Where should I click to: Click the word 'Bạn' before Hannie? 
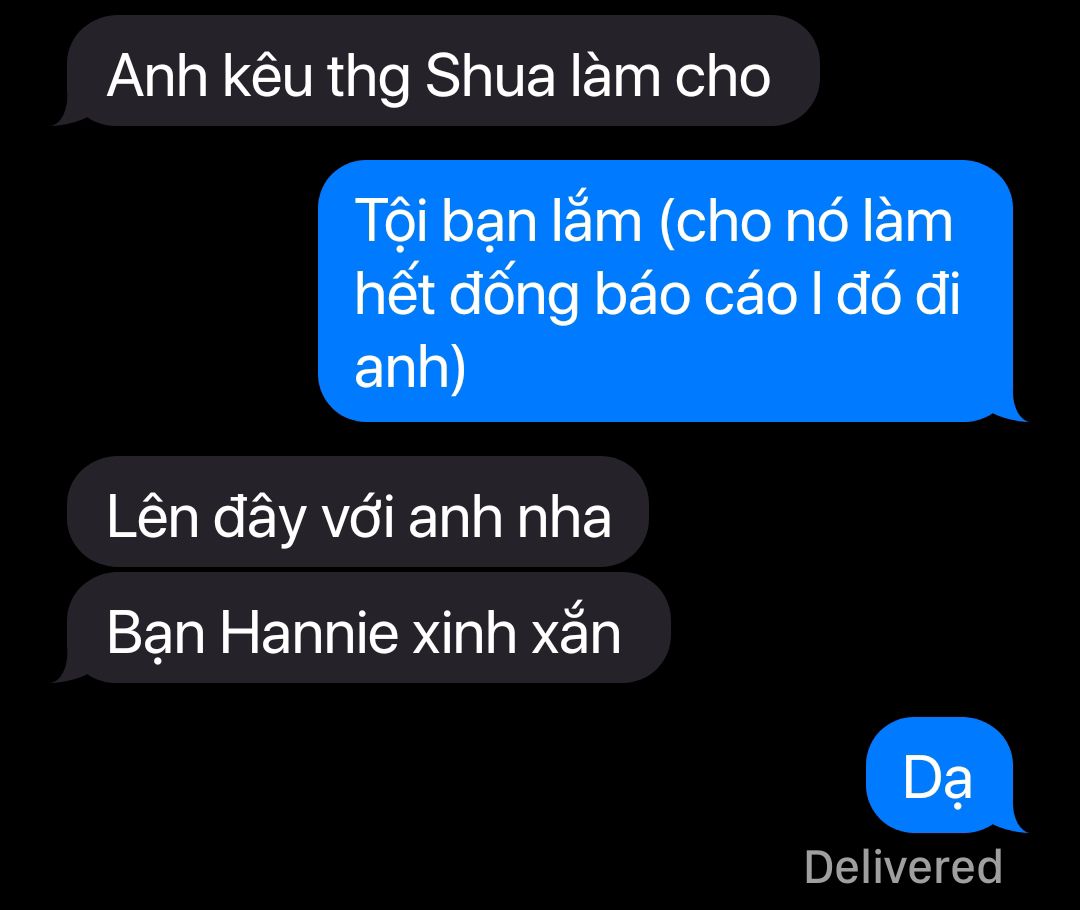(x=156, y=634)
